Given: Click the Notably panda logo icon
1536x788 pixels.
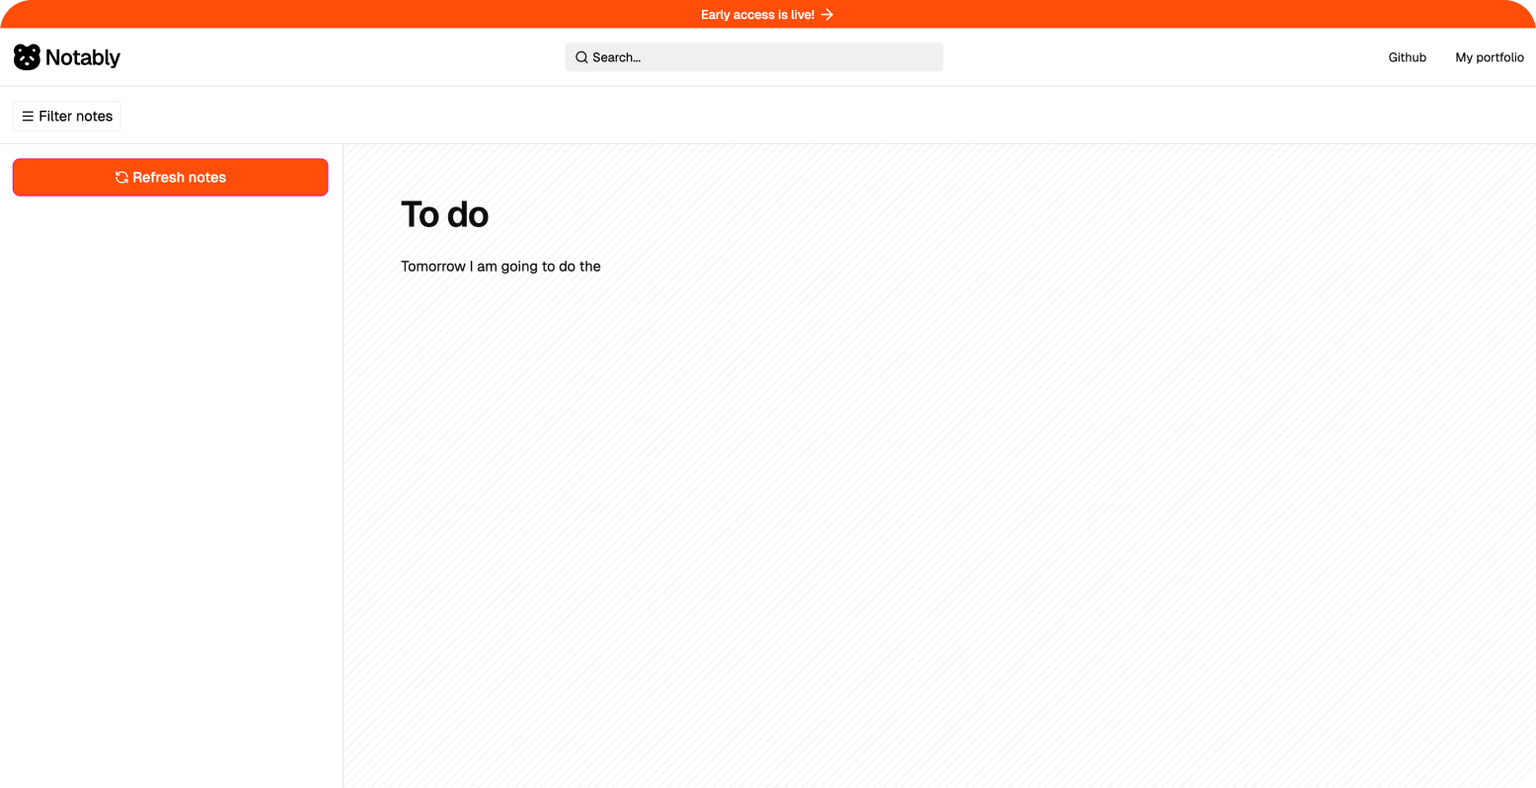Looking at the screenshot, I should pos(27,57).
